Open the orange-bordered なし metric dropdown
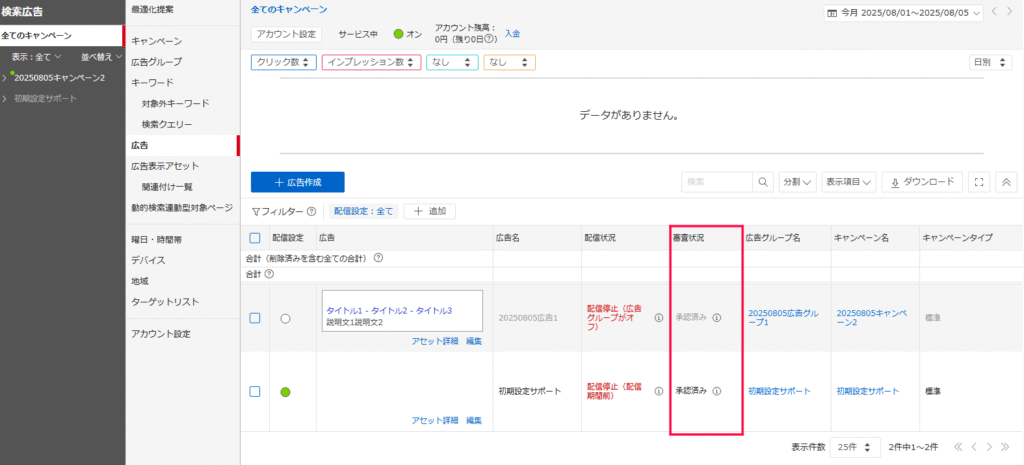The height and width of the screenshot is (465, 1024). tap(509, 63)
